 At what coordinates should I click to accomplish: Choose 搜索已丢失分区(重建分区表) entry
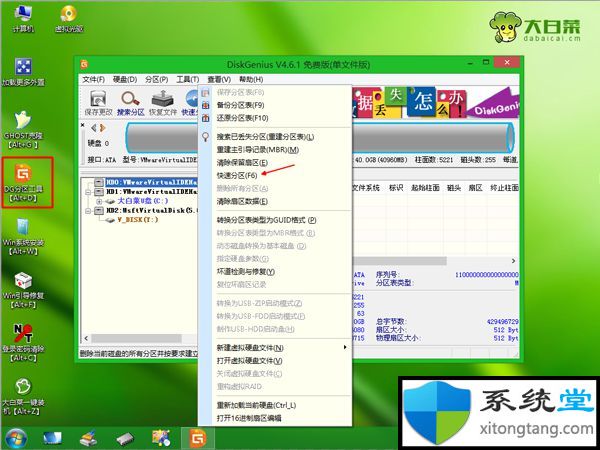click(275, 137)
